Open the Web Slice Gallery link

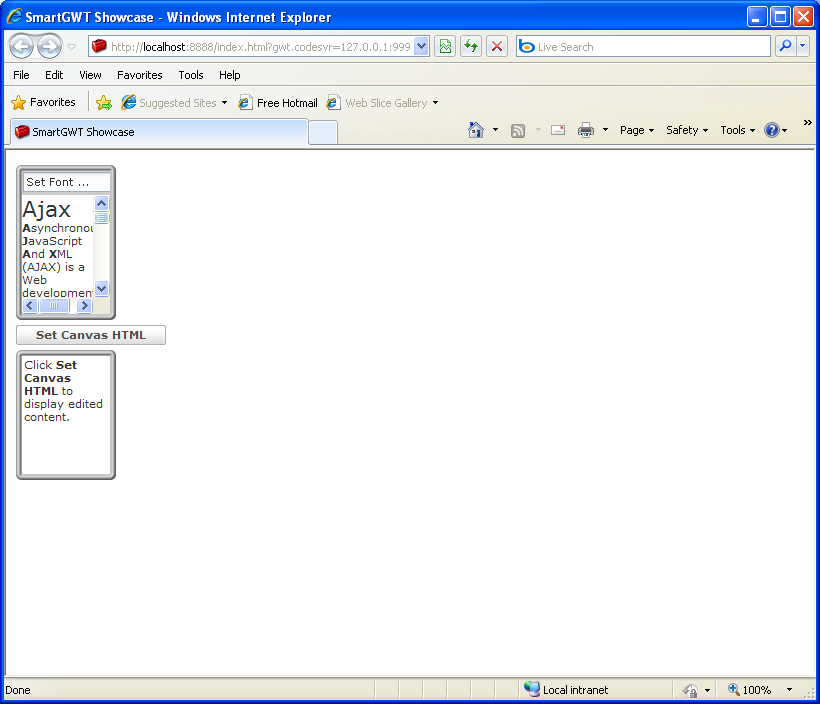point(377,103)
